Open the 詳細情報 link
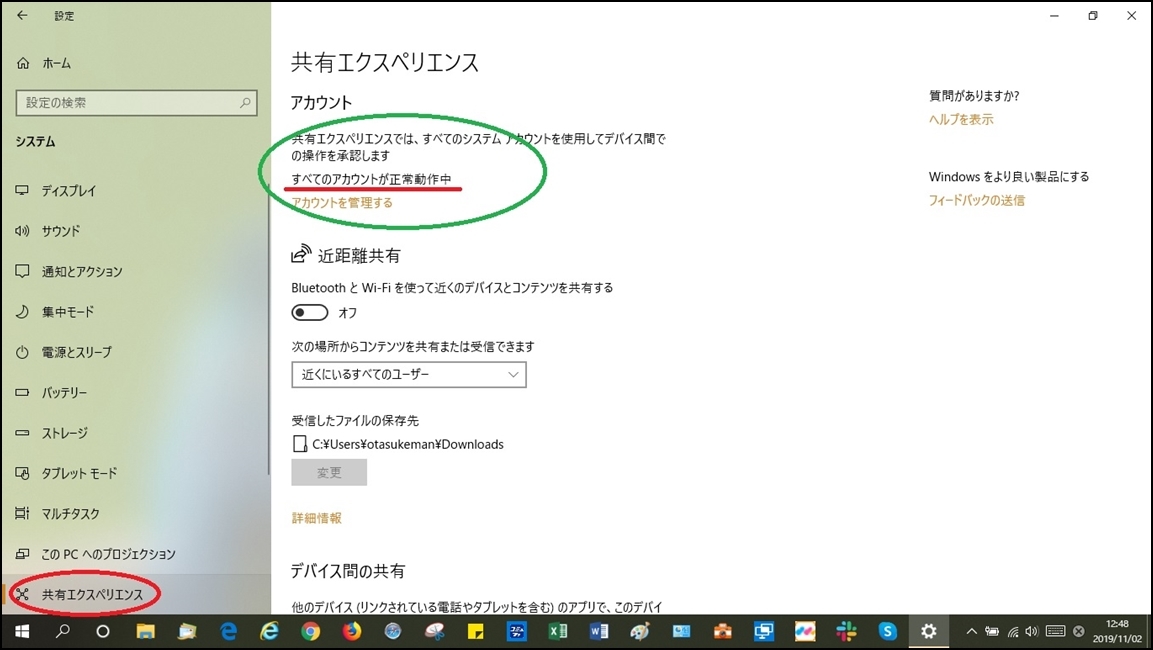Image resolution: width=1153 pixels, height=650 pixels. pos(316,518)
